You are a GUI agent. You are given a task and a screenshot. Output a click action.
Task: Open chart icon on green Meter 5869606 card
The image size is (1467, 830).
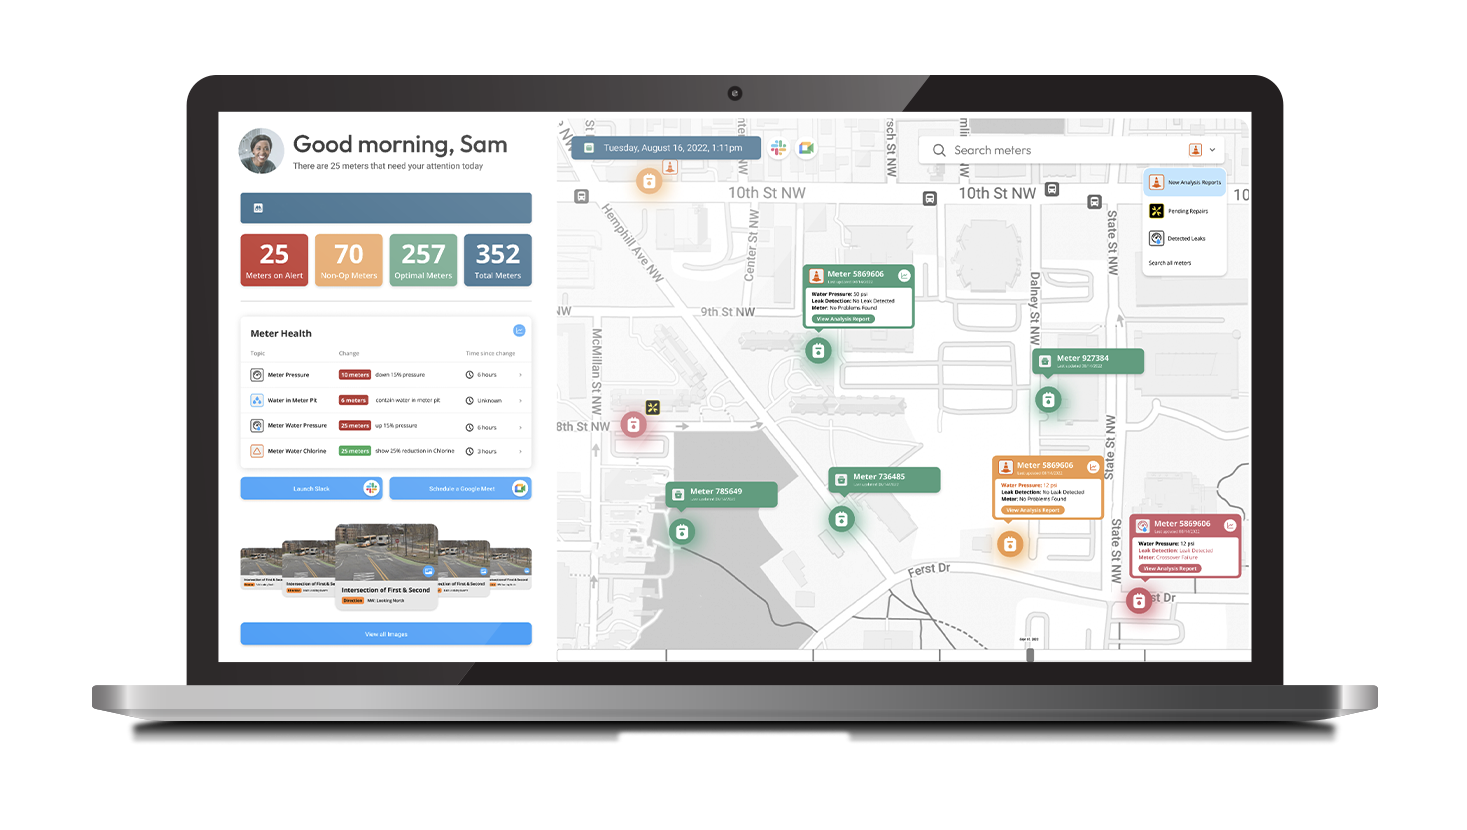(x=904, y=275)
